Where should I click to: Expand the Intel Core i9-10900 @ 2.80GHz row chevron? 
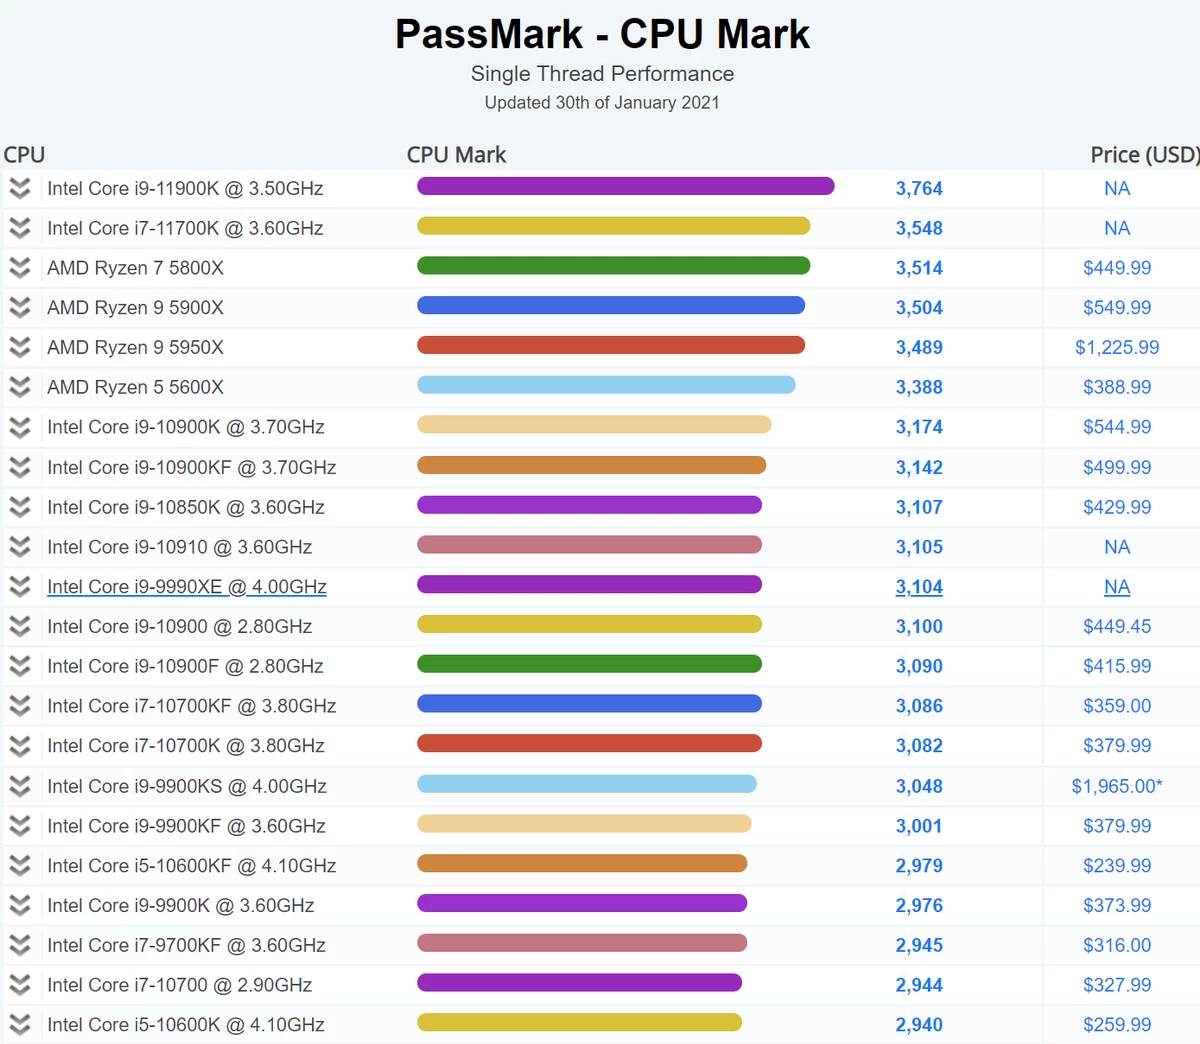click(20, 626)
